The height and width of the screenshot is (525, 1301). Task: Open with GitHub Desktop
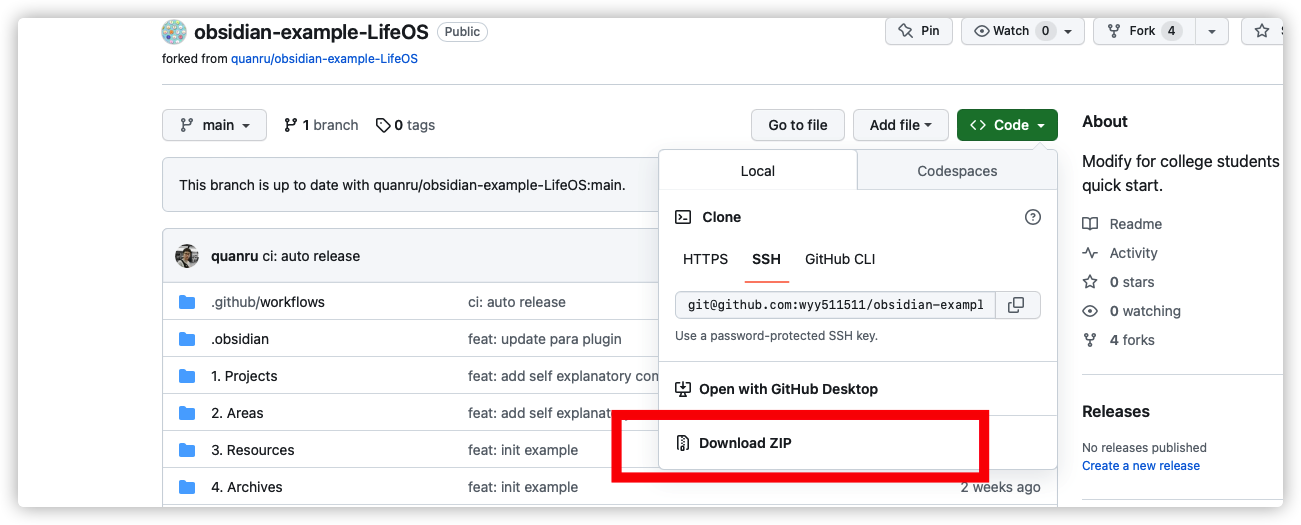point(788,389)
